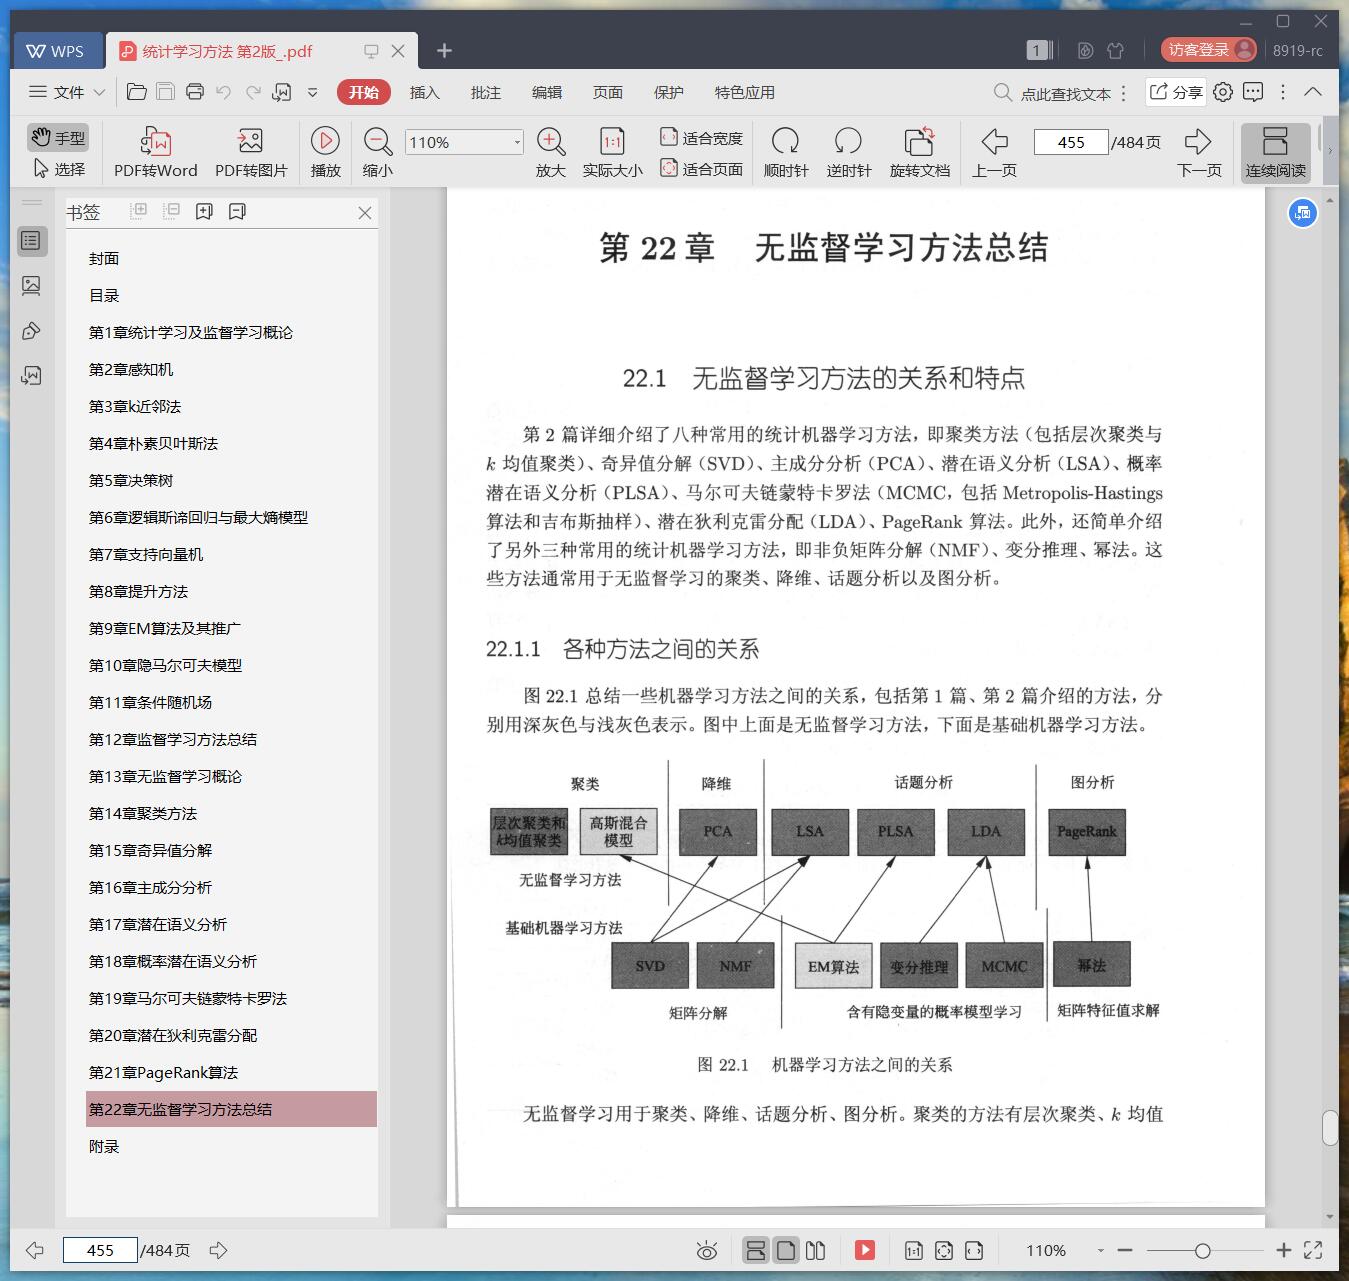
Task: Click the eye protection mode icon
Action: [x=707, y=1250]
